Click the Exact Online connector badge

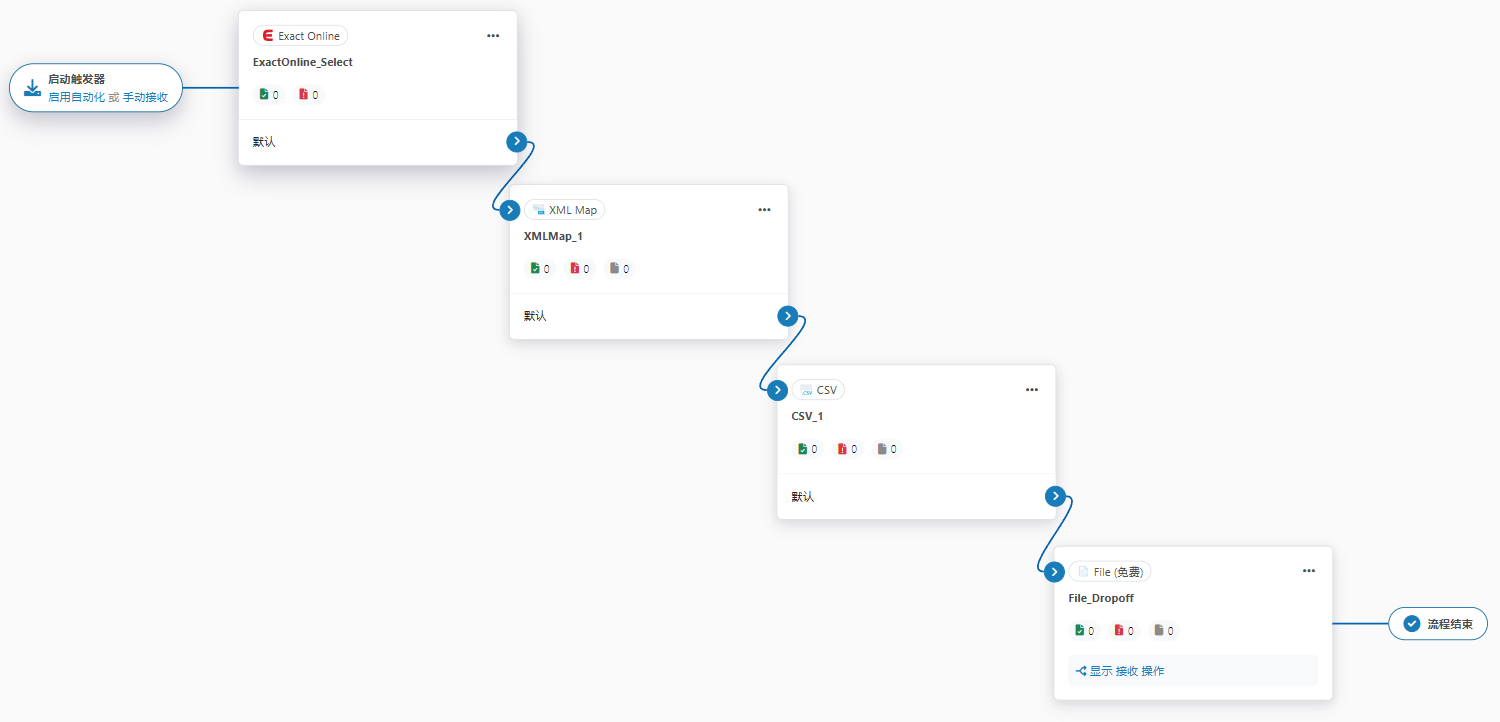click(x=300, y=36)
